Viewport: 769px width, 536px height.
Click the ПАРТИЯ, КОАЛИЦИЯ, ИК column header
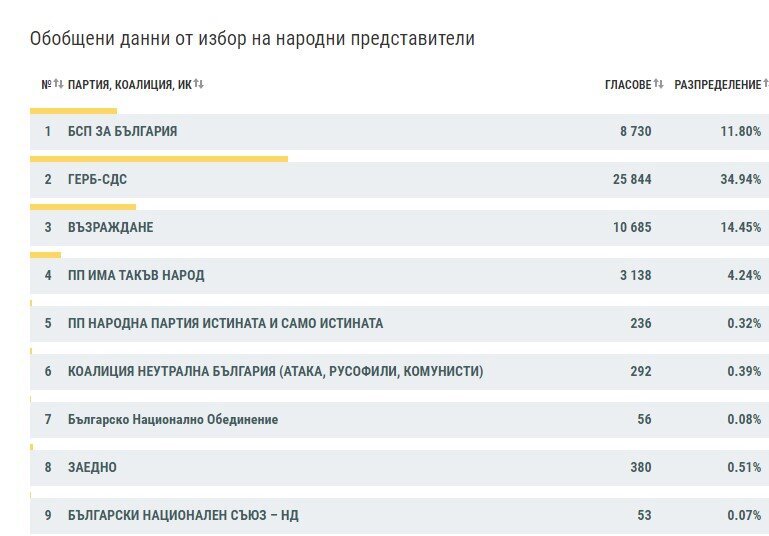pyautogui.click(x=129, y=85)
